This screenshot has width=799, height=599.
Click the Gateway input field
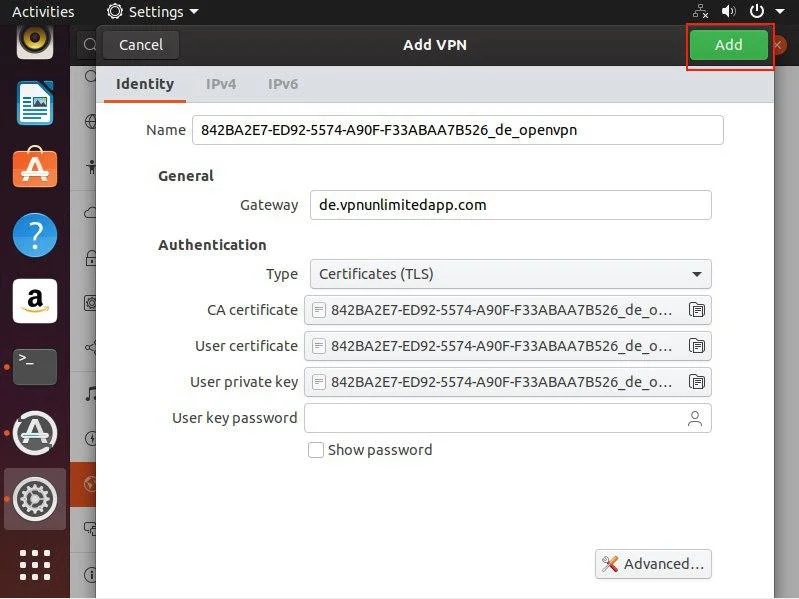coord(510,205)
